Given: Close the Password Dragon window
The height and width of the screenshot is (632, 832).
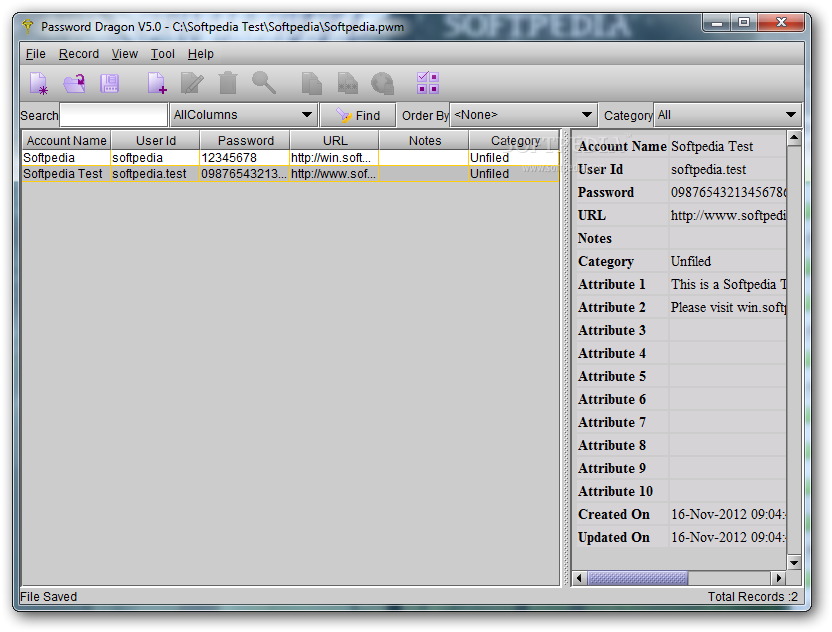Looking at the screenshot, I should point(781,23).
